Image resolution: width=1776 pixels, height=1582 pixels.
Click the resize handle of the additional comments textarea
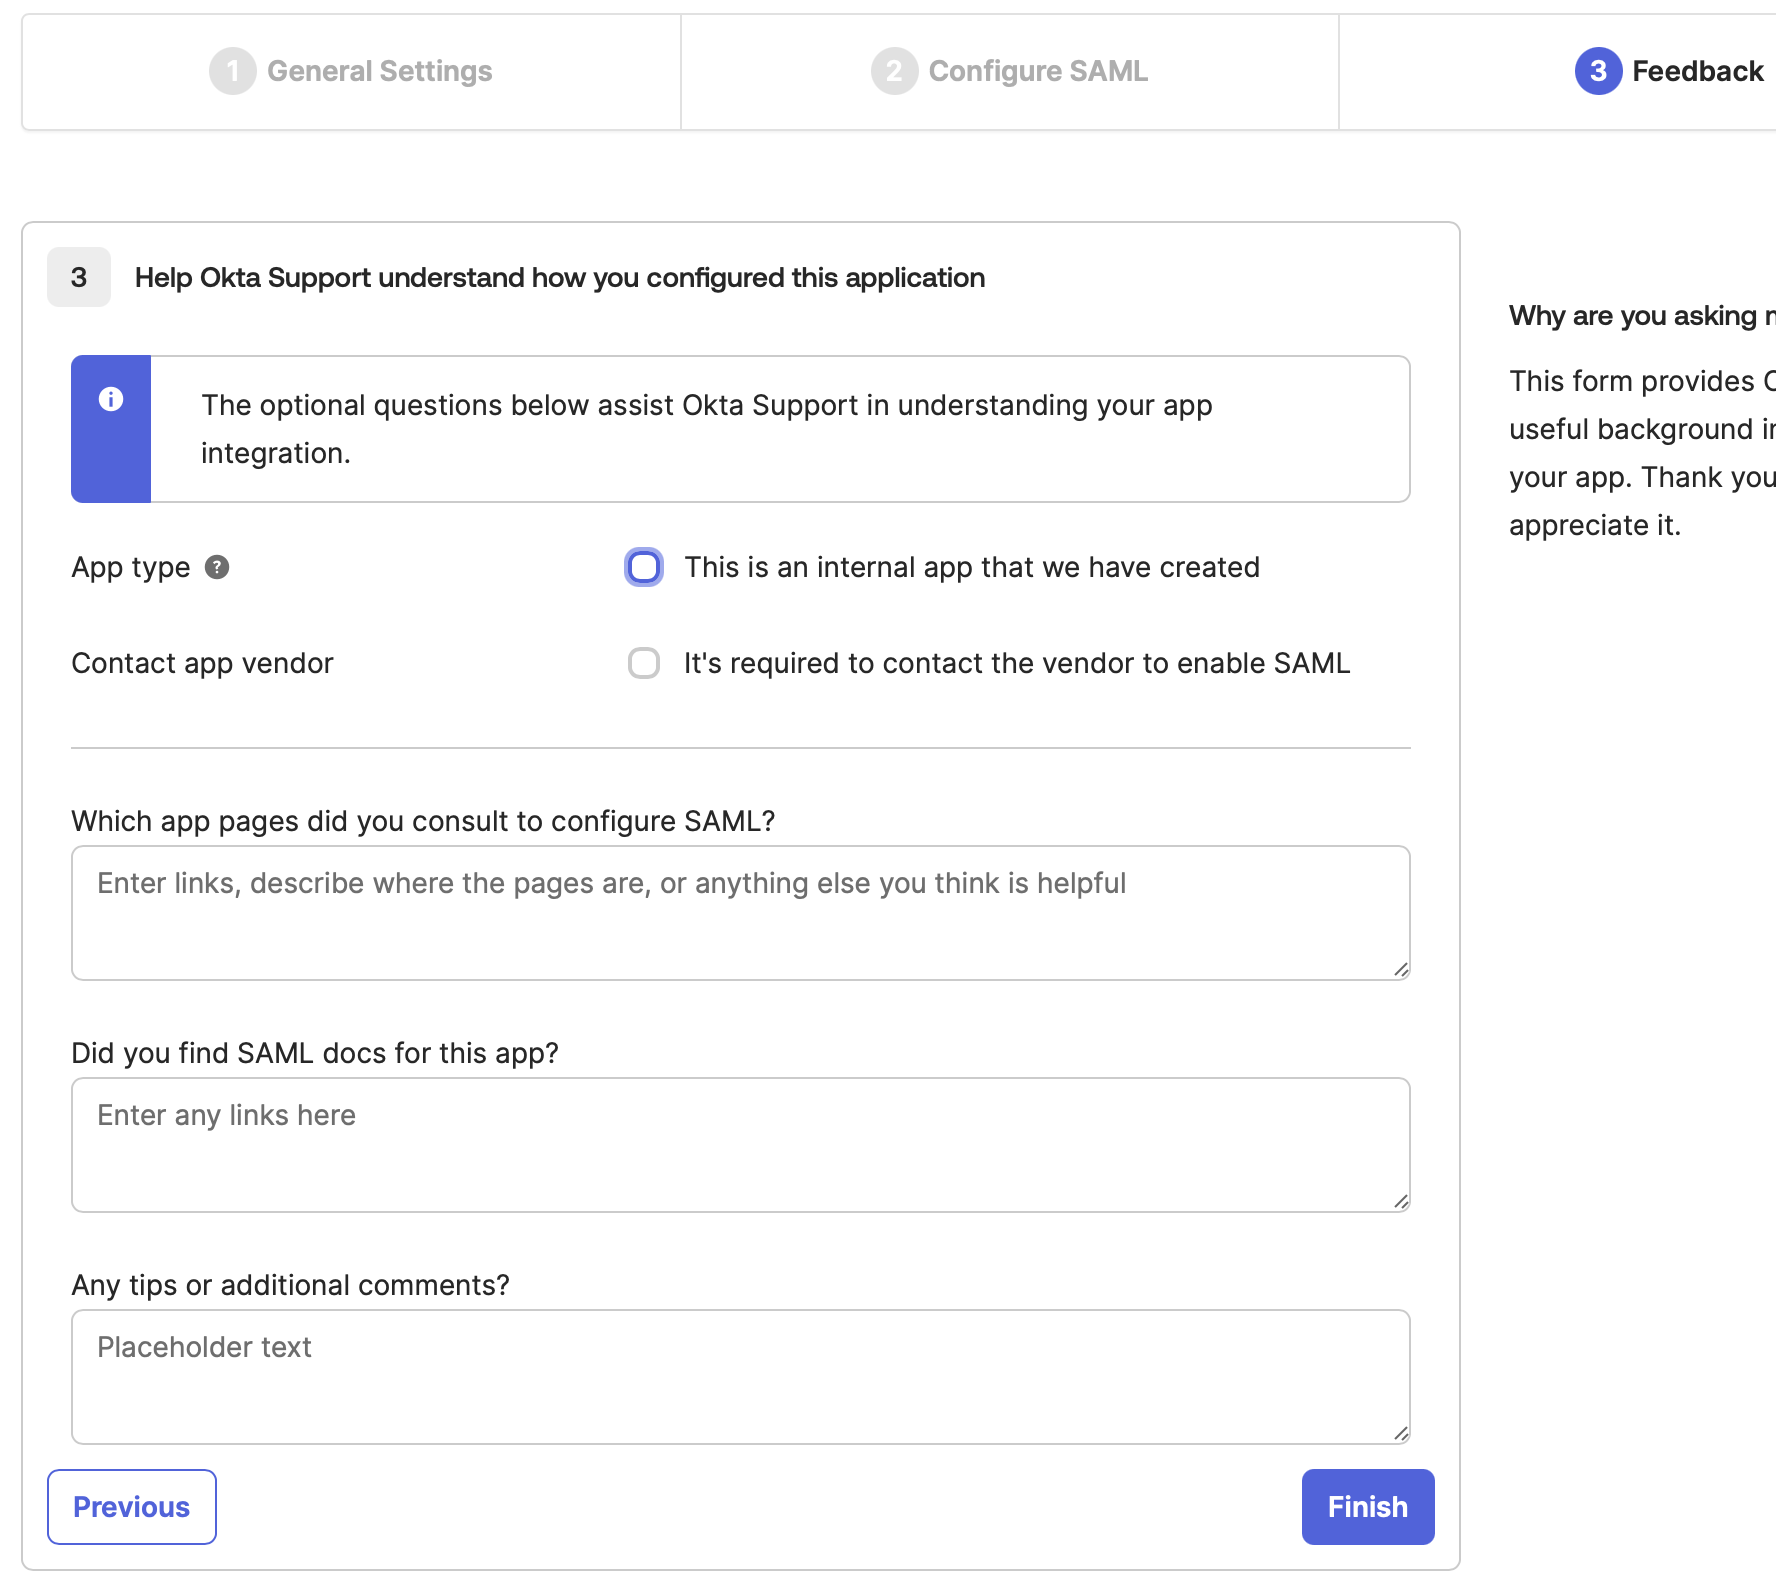[1401, 1434]
